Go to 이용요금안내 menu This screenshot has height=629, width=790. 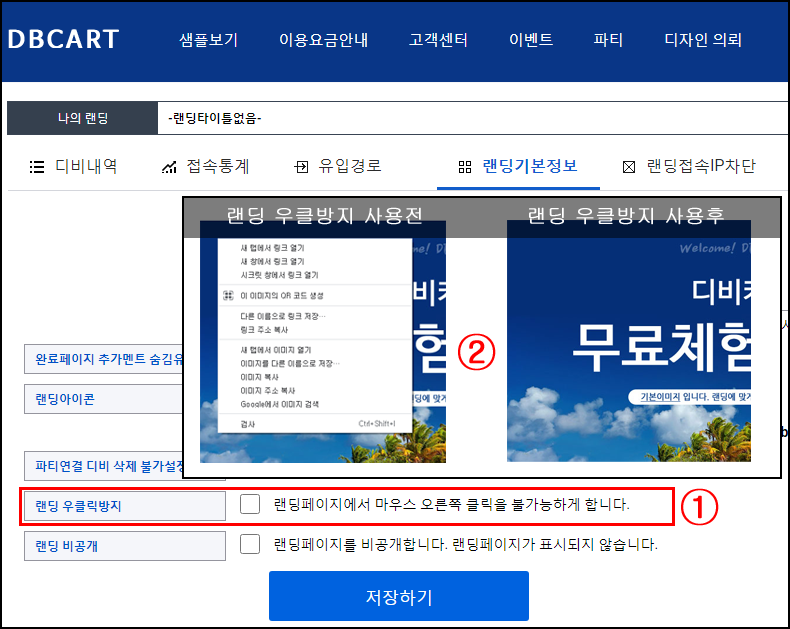[323, 41]
